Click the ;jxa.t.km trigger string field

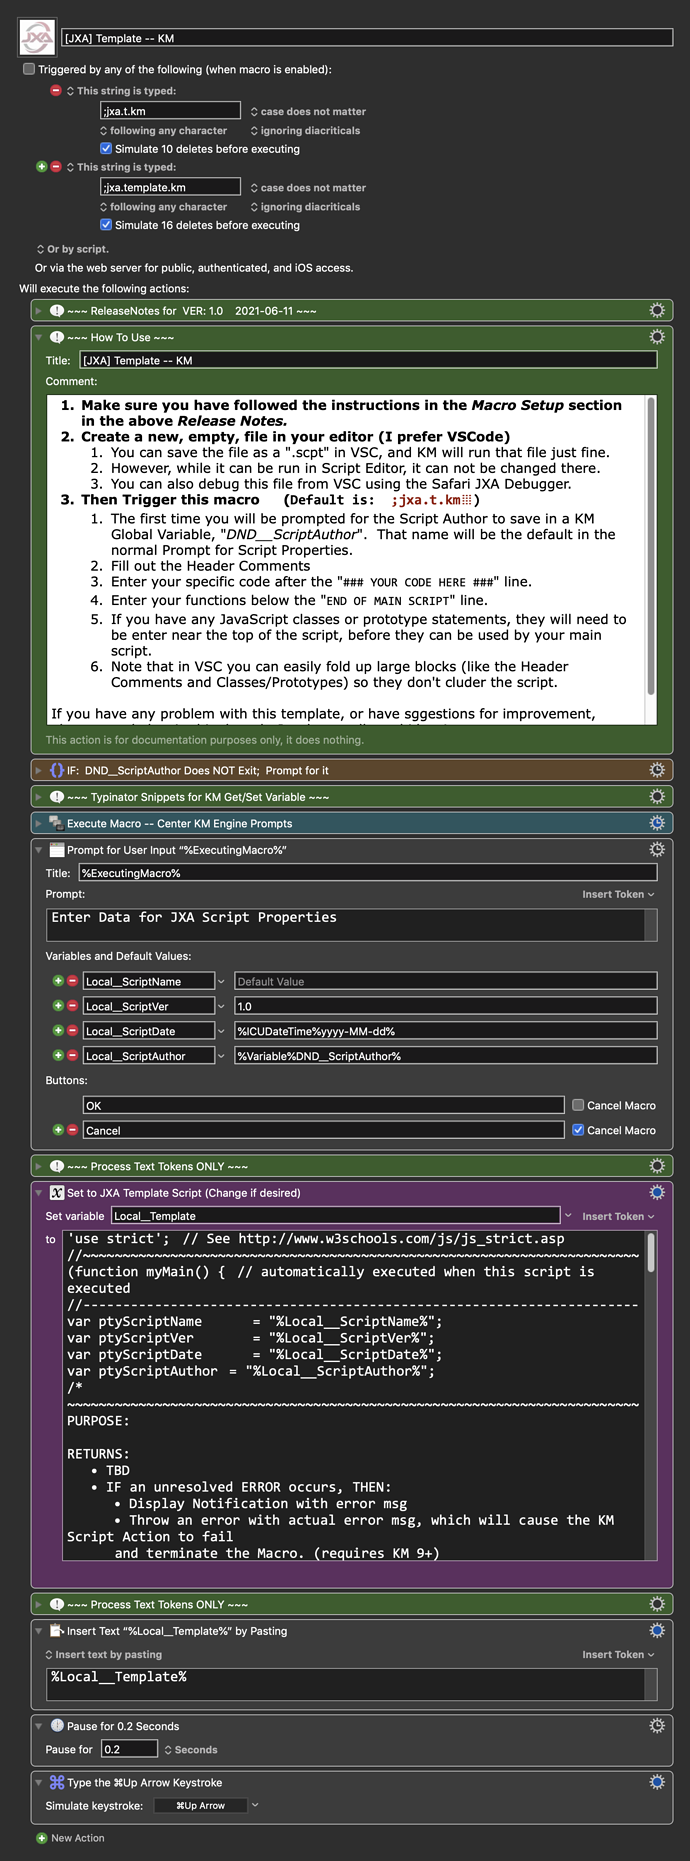point(170,111)
